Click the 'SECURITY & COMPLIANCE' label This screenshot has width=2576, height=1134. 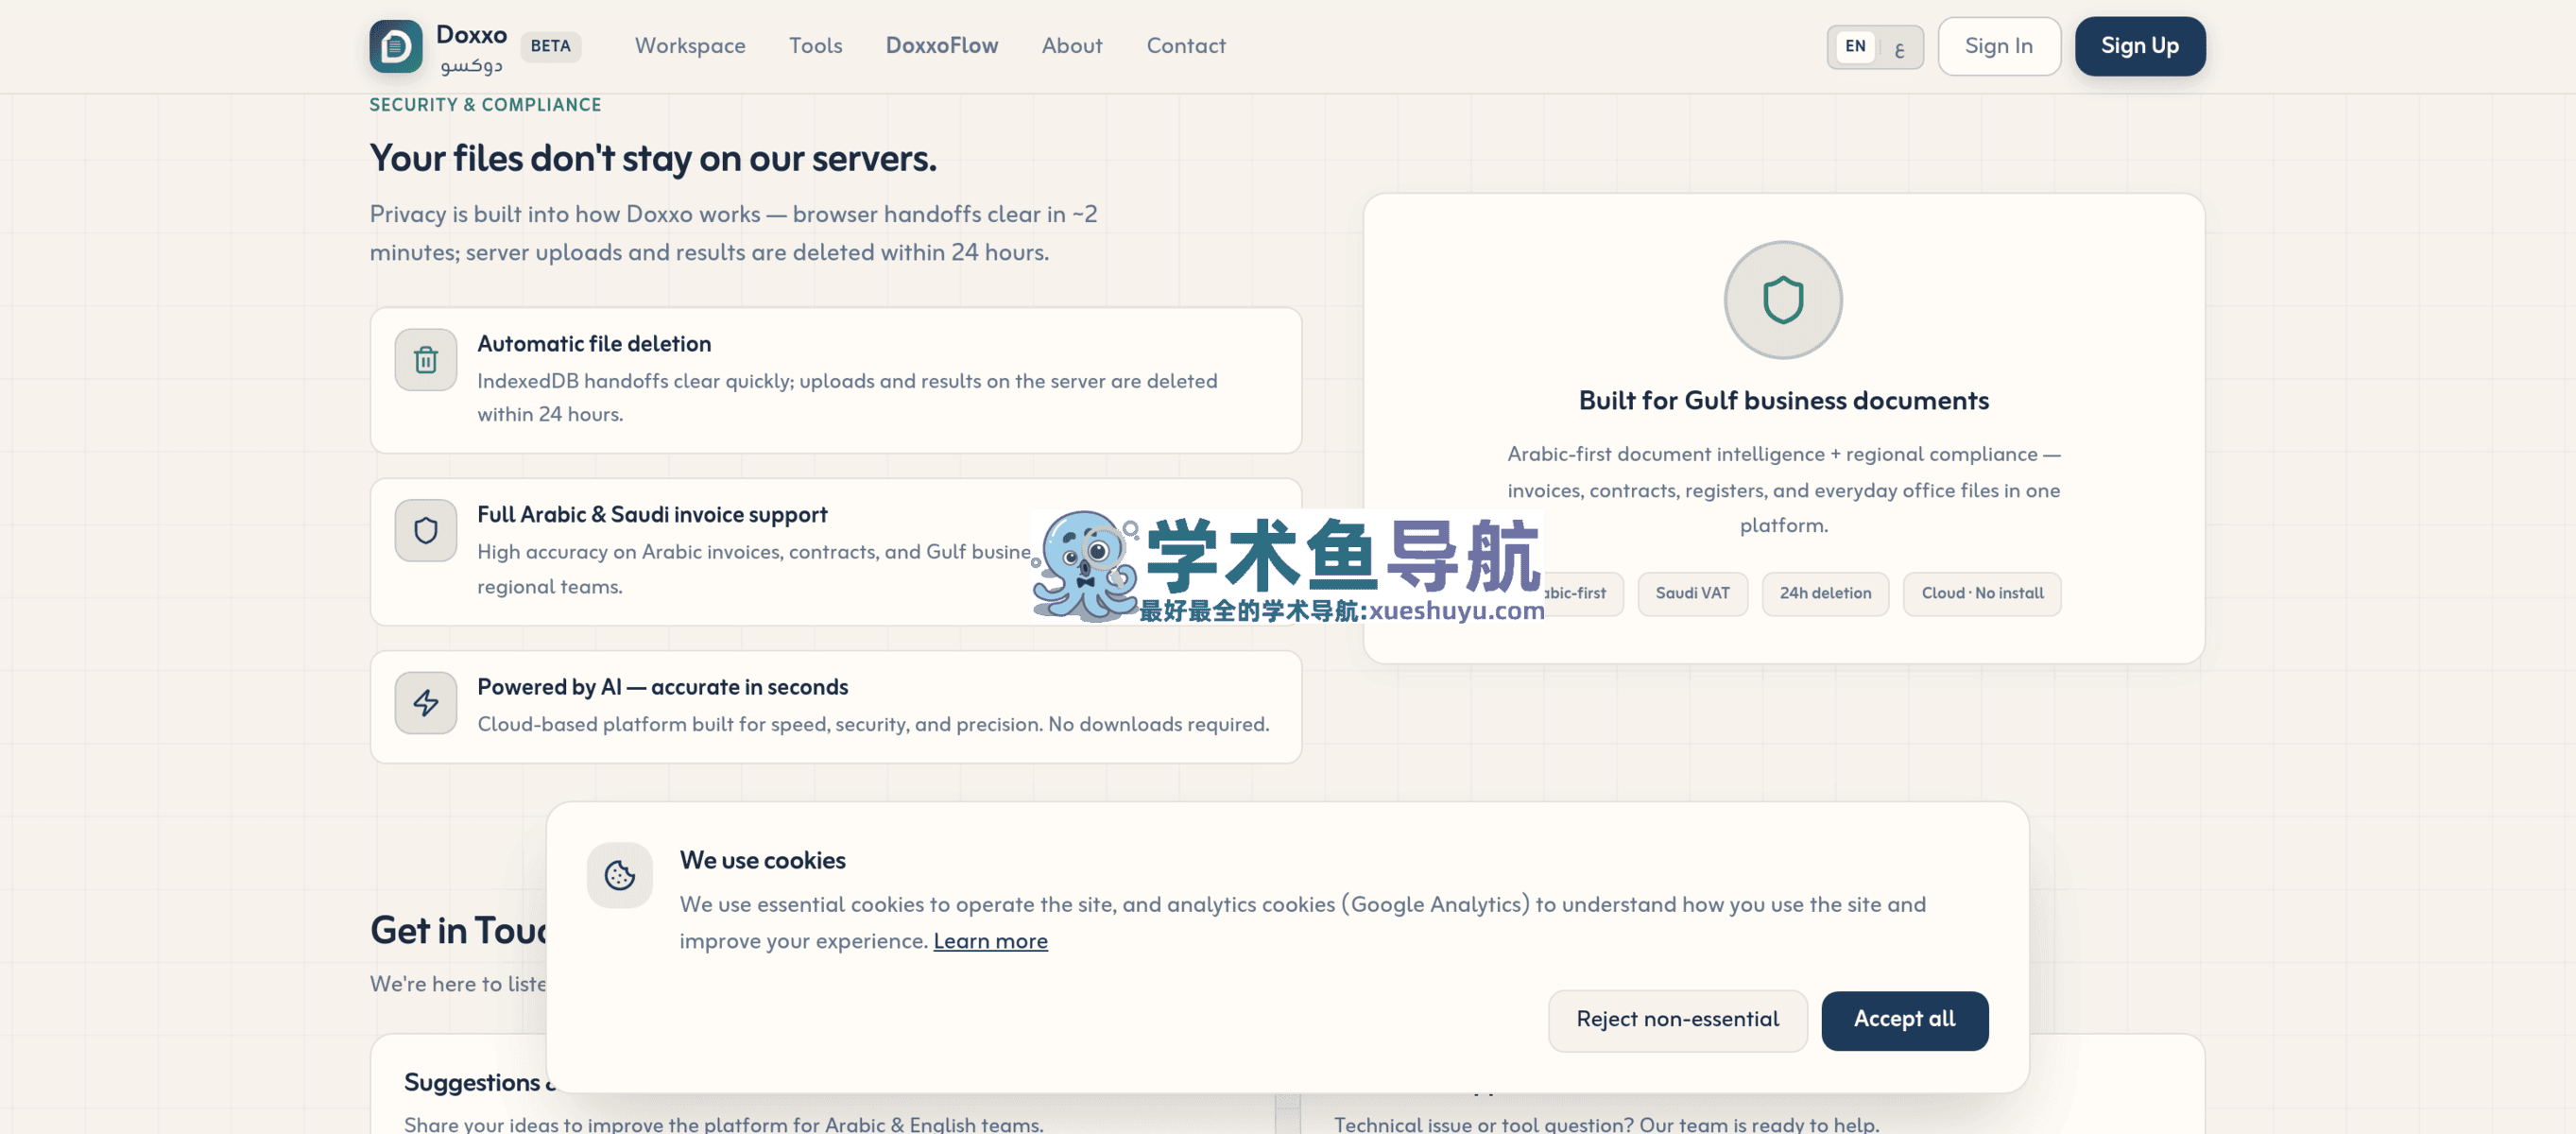[485, 105]
